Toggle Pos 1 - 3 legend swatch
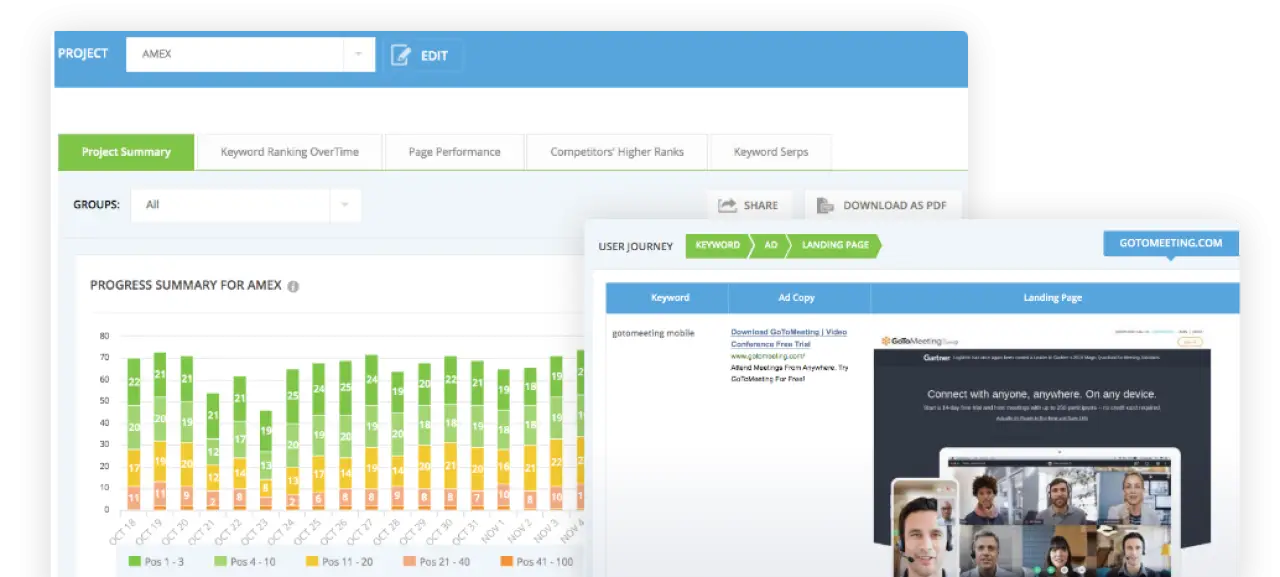Viewport: 1280px width, 577px height. (x=135, y=562)
